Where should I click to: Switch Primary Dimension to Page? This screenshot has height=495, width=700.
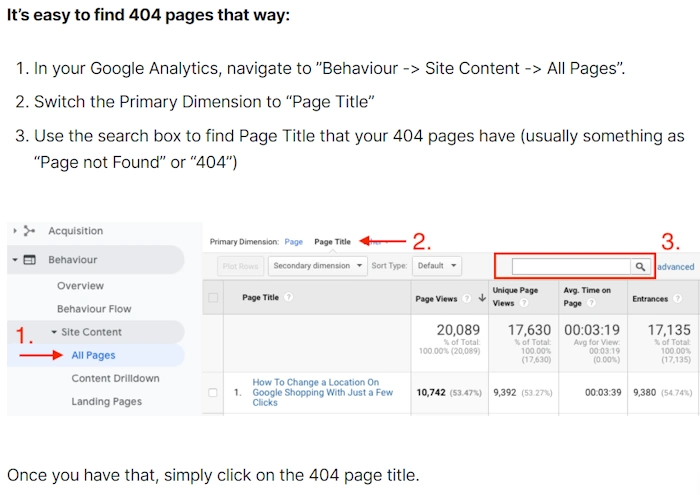pos(294,242)
